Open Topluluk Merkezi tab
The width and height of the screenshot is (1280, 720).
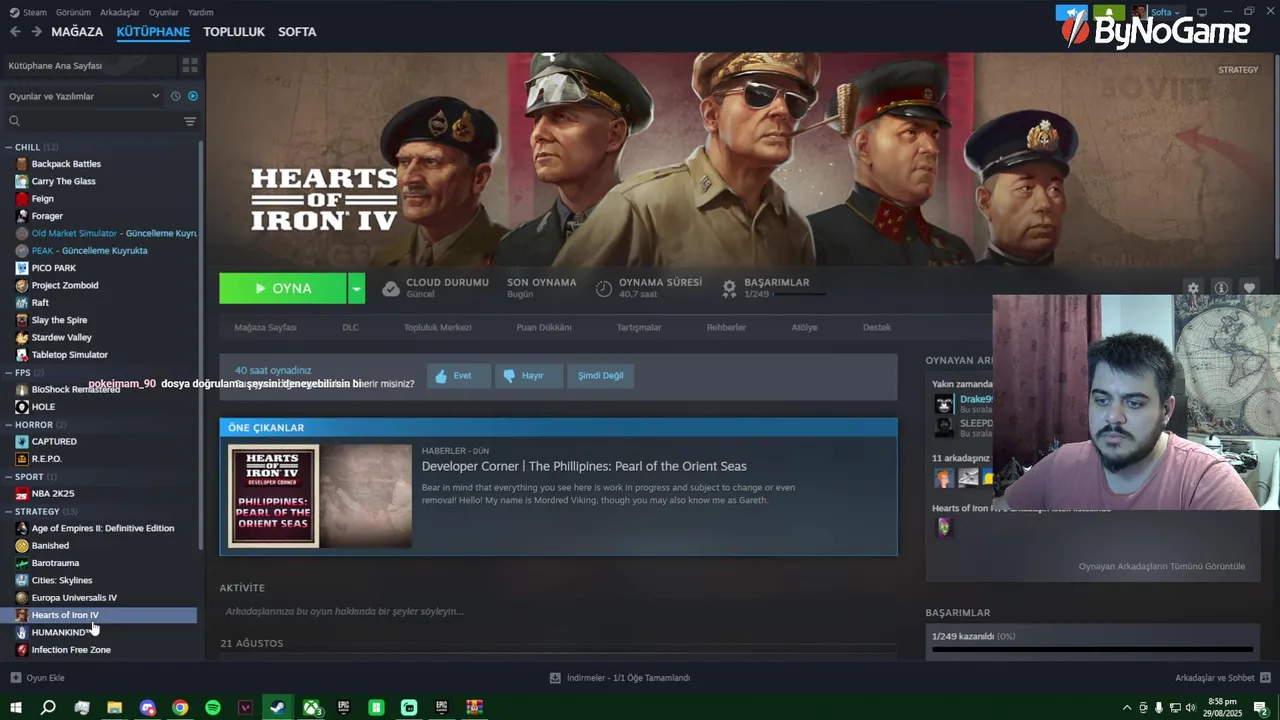[x=437, y=327]
